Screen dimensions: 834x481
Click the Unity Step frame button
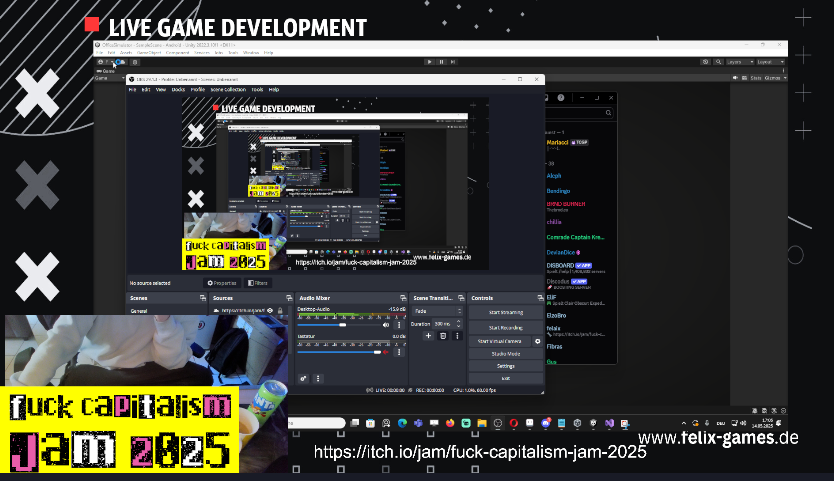coord(453,62)
